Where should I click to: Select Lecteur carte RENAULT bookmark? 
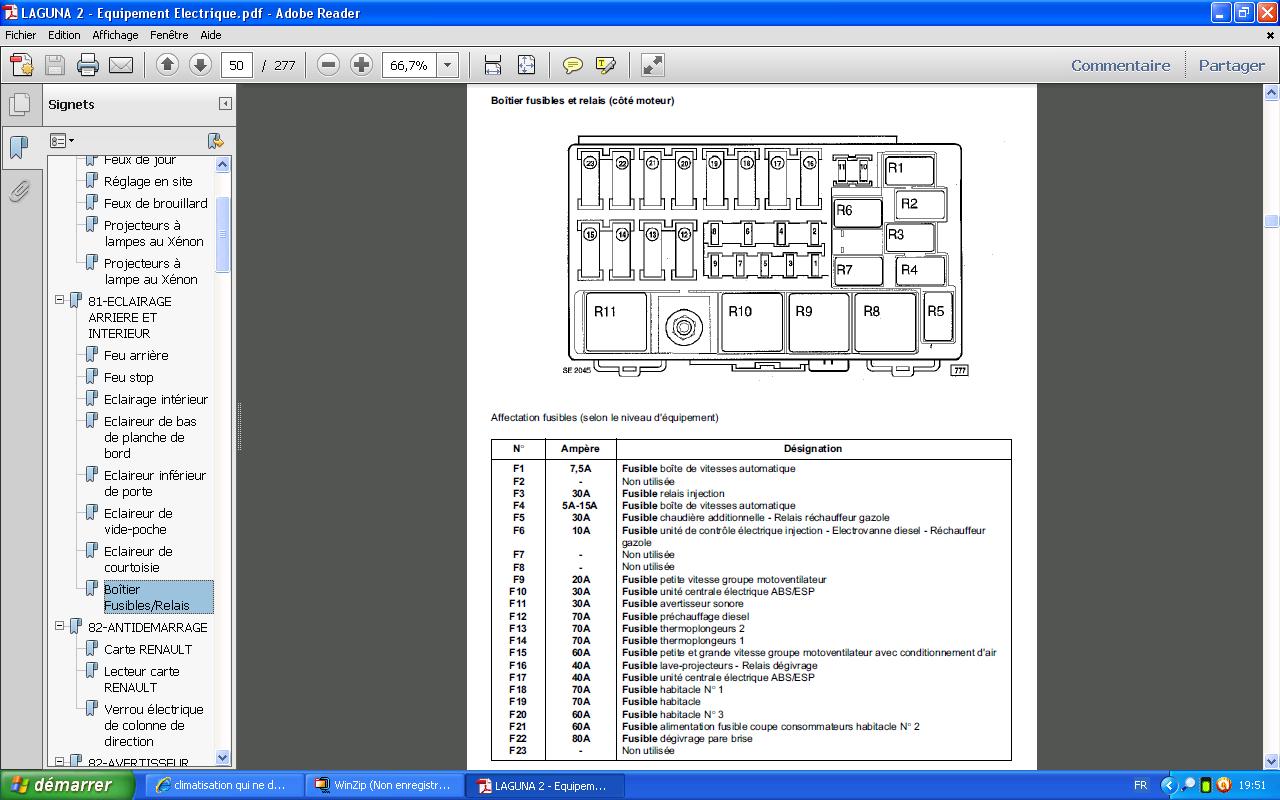[x=142, y=679]
